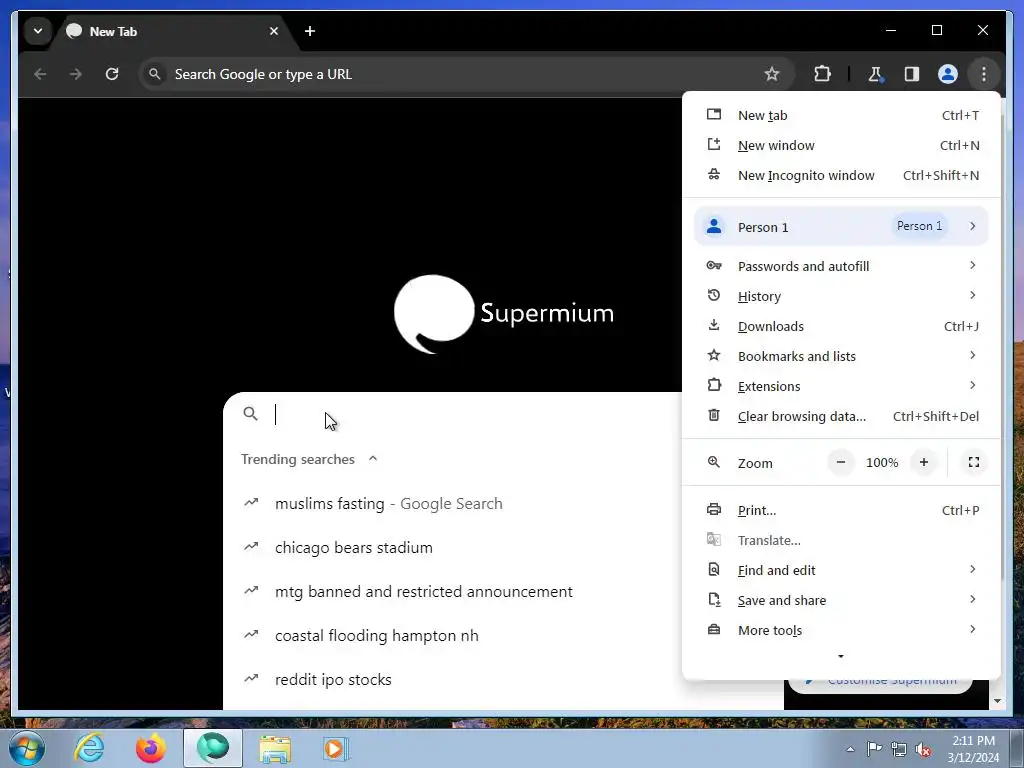Click the page scrollbar down arrow
Image resolution: width=1024 pixels, height=768 pixels.
coord(997,701)
